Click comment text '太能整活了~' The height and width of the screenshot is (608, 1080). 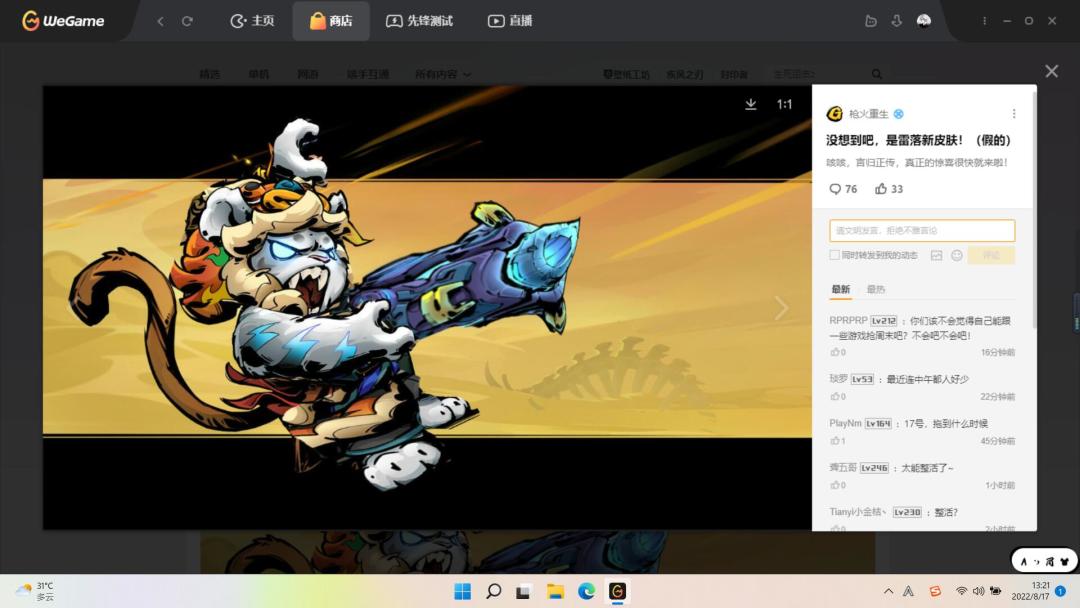[927, 468]
